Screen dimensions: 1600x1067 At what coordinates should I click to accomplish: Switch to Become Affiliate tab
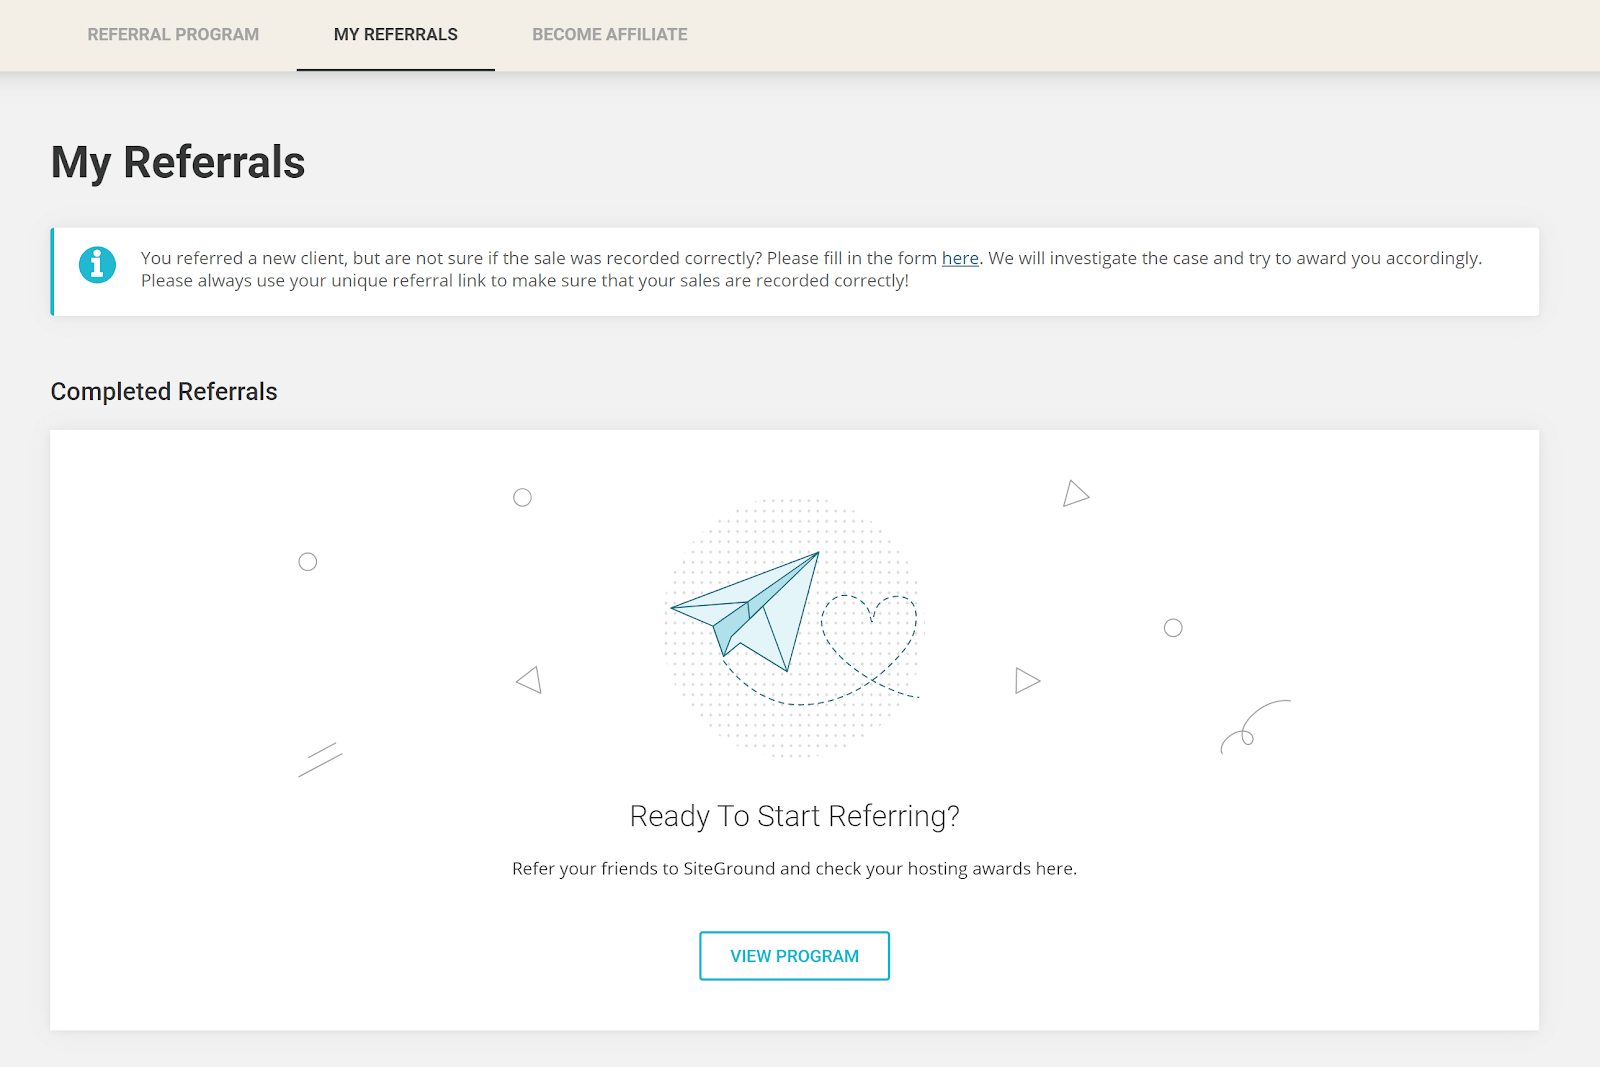[610, 34]
